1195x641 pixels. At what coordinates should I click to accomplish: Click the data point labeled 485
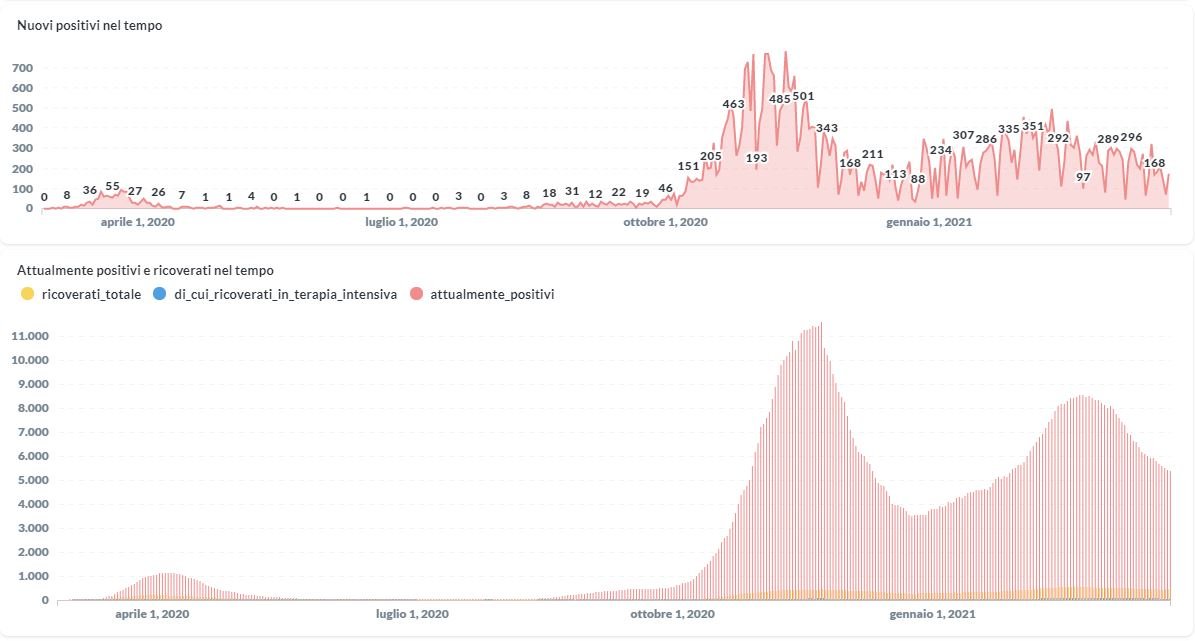pos(780,99)
